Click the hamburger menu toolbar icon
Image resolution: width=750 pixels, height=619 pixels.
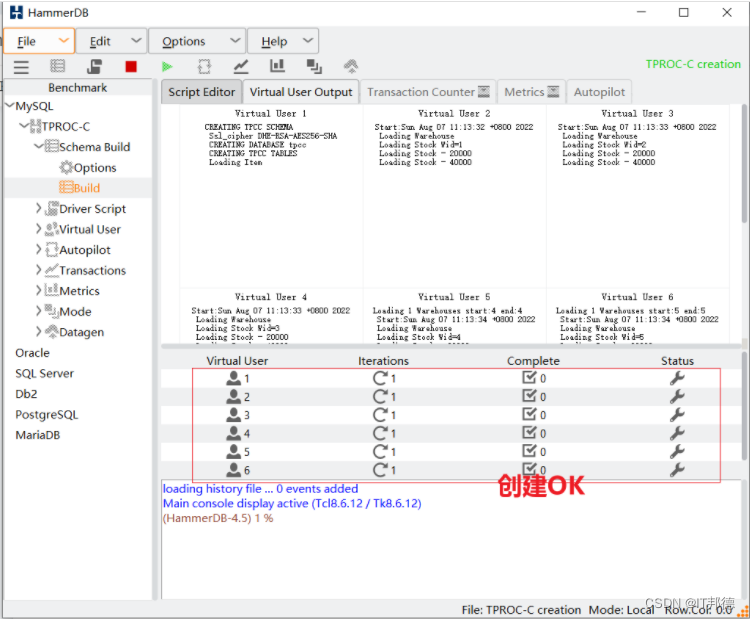[21, 67]
